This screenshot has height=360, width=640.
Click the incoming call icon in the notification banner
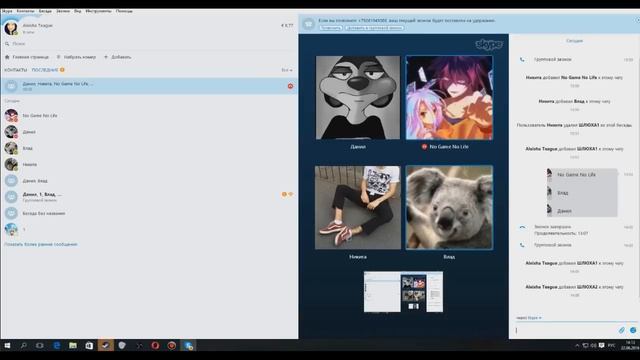pyautogui.click(x=309, y=24)
